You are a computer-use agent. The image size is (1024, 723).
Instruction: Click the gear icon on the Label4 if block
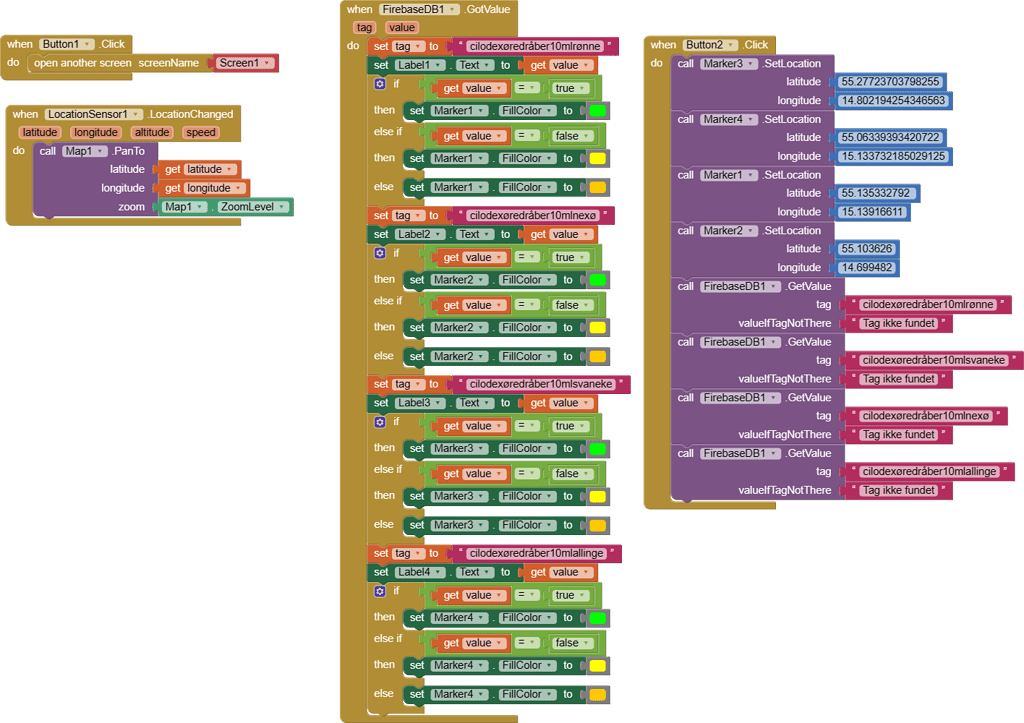point(380,591)
